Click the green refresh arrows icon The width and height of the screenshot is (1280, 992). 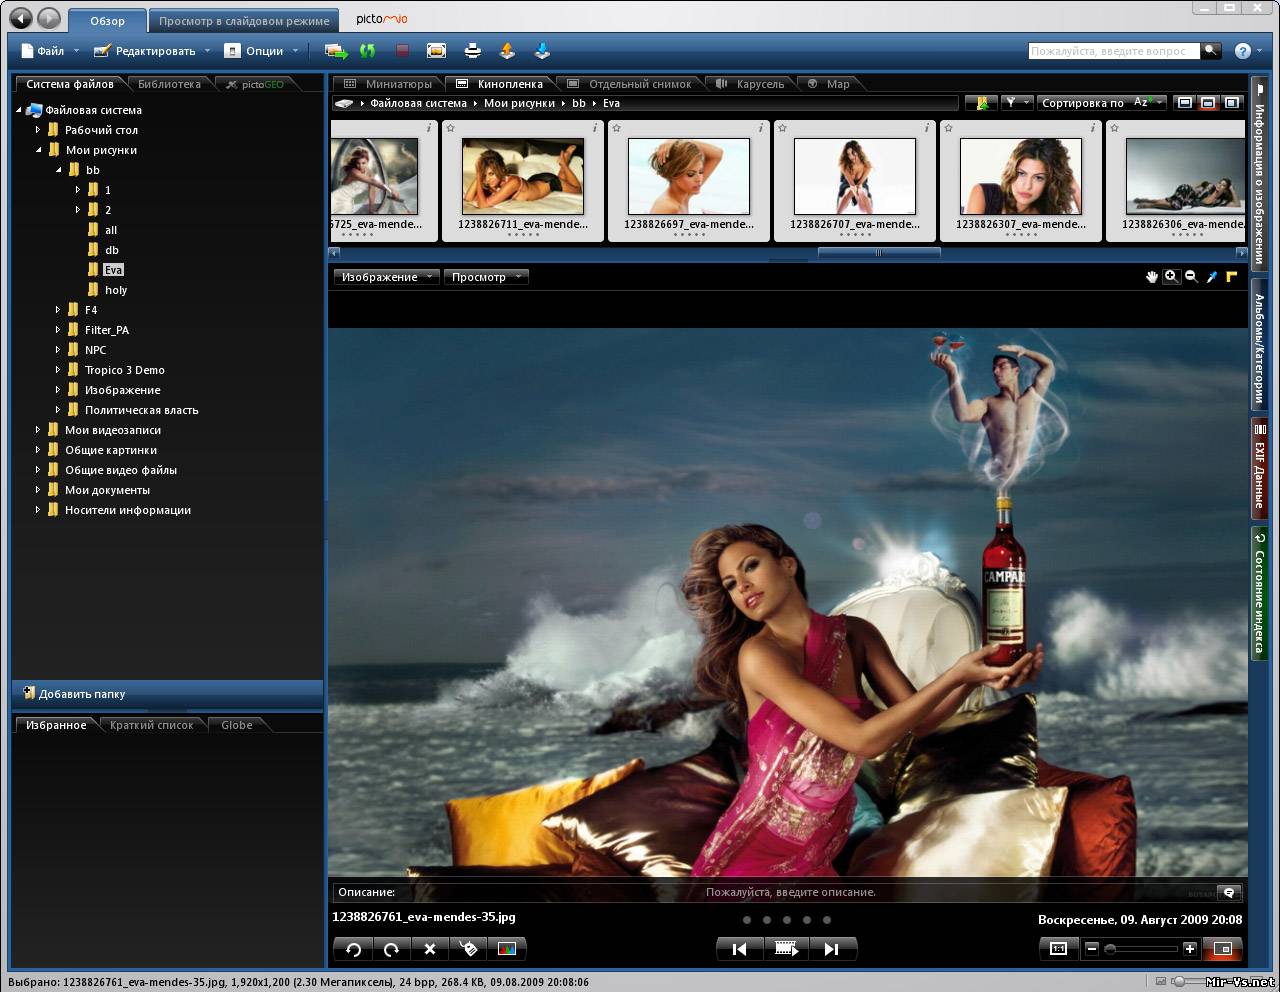[x=368, y=51]
